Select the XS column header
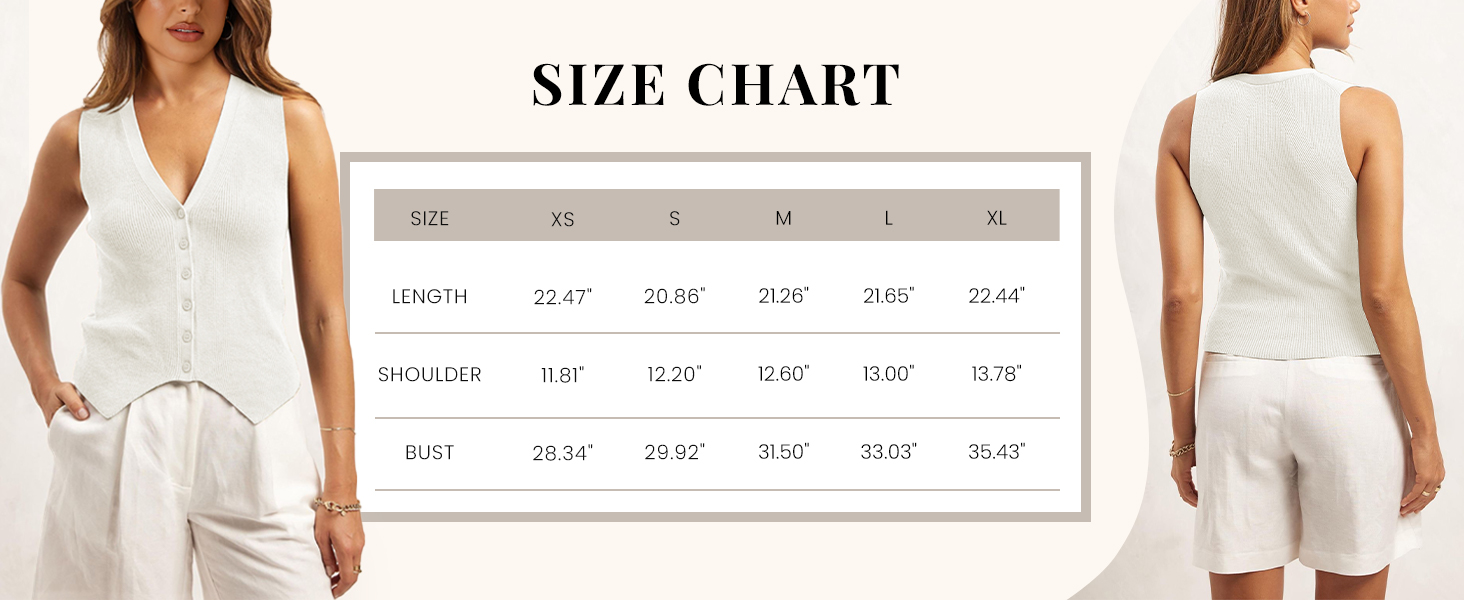The width and height of the screenshot is (1464, 600). [x=563, y=219]
